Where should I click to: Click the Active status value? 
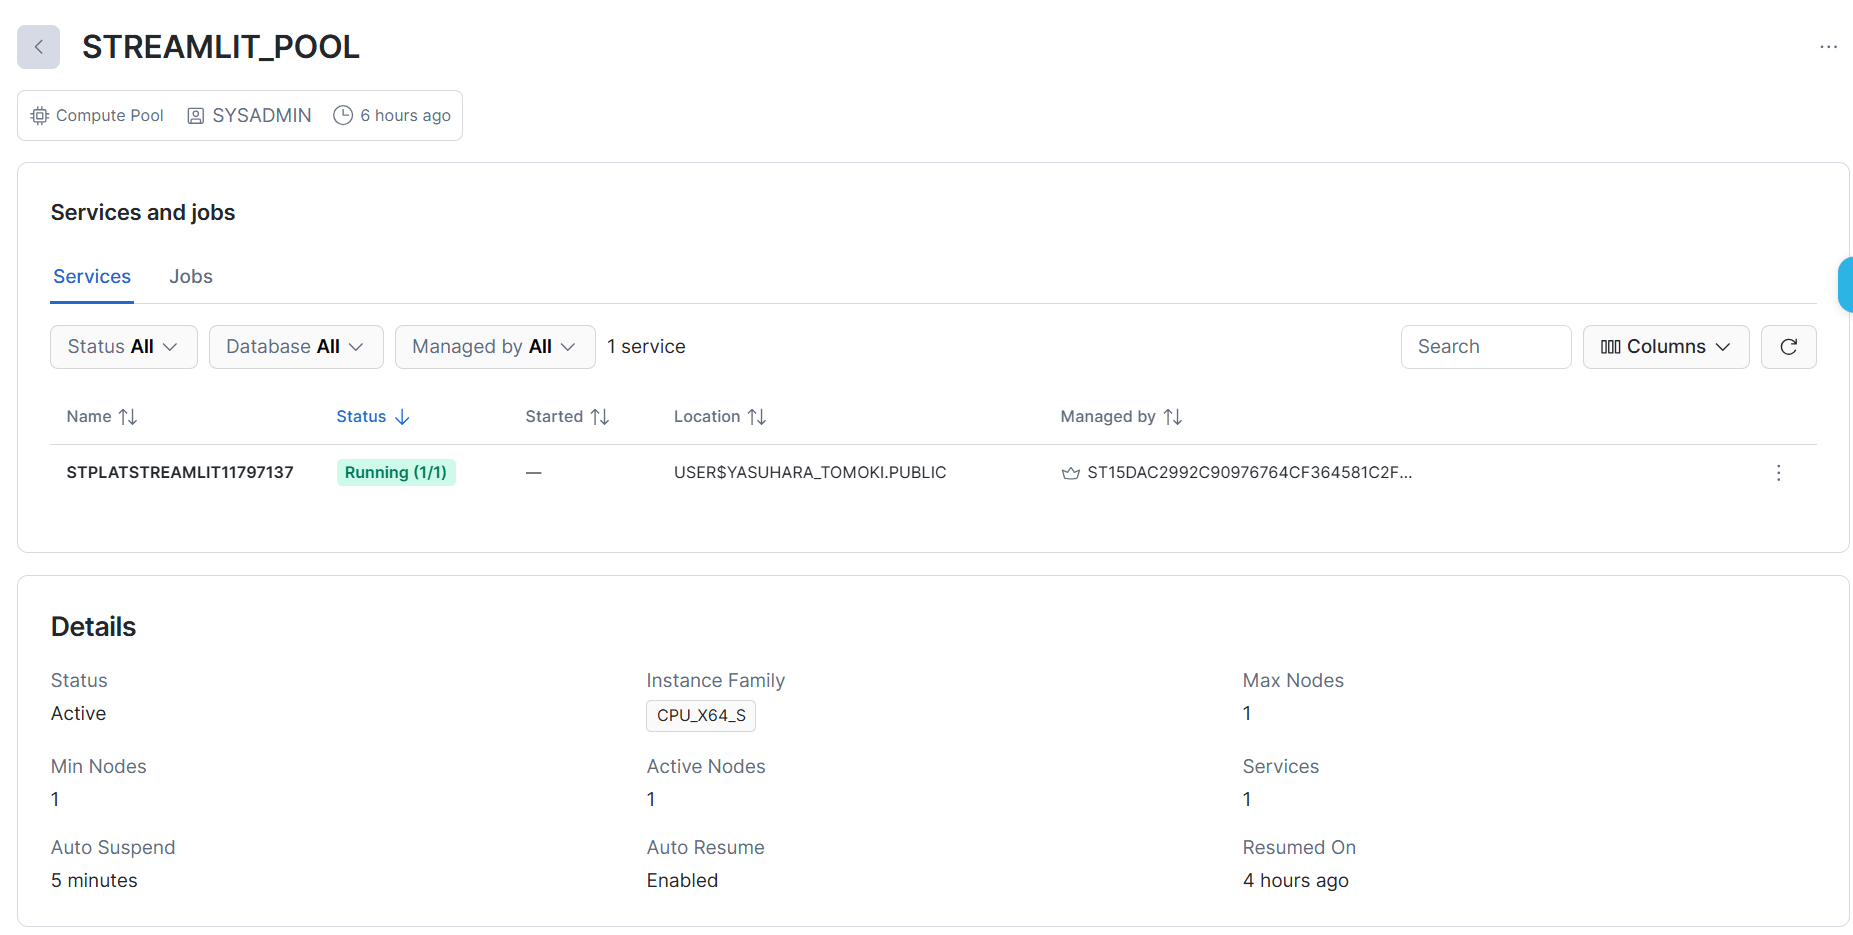[78, 714]
